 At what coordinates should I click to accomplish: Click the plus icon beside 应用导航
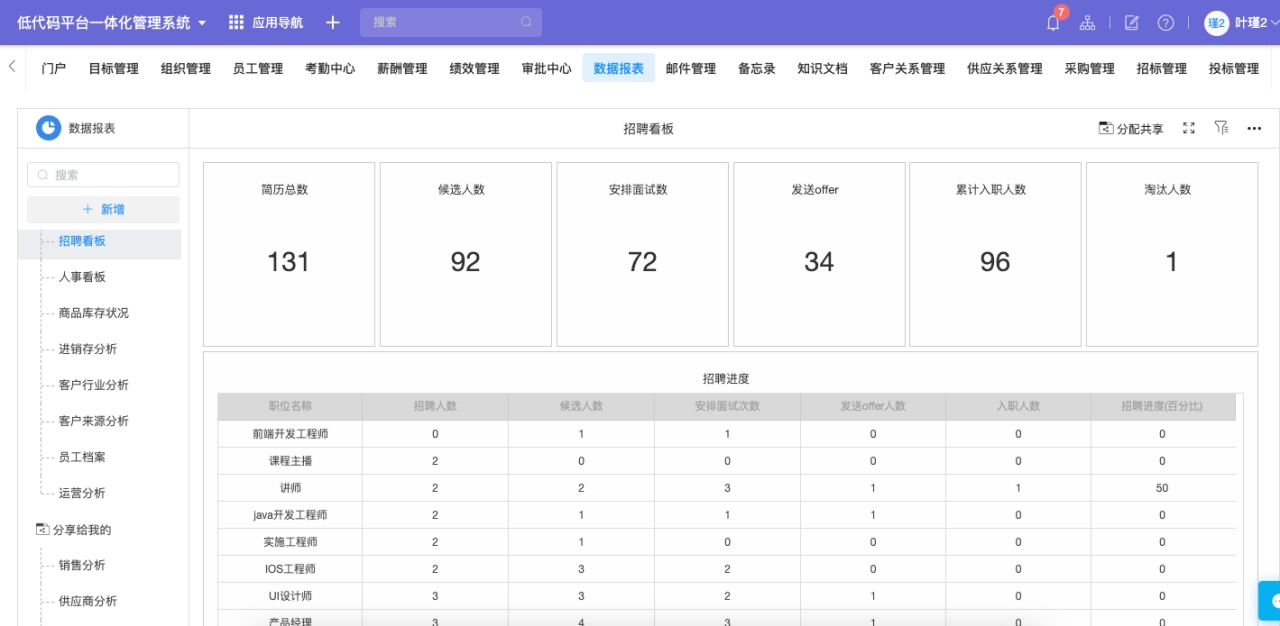point(333,22)
